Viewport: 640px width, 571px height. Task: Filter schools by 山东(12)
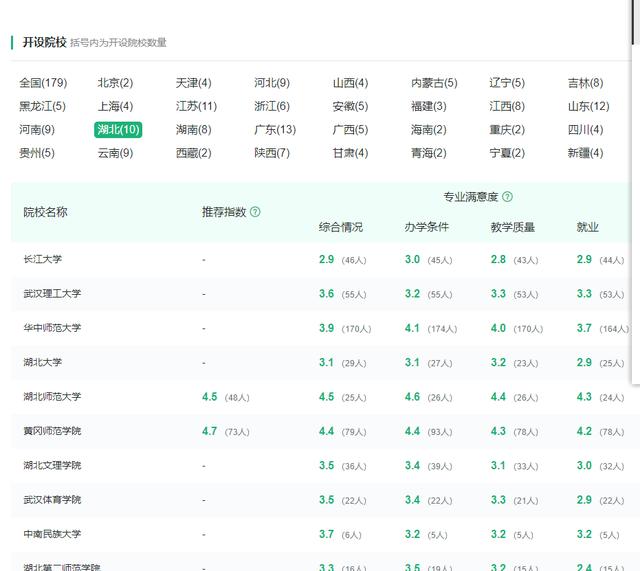[589, 106]
